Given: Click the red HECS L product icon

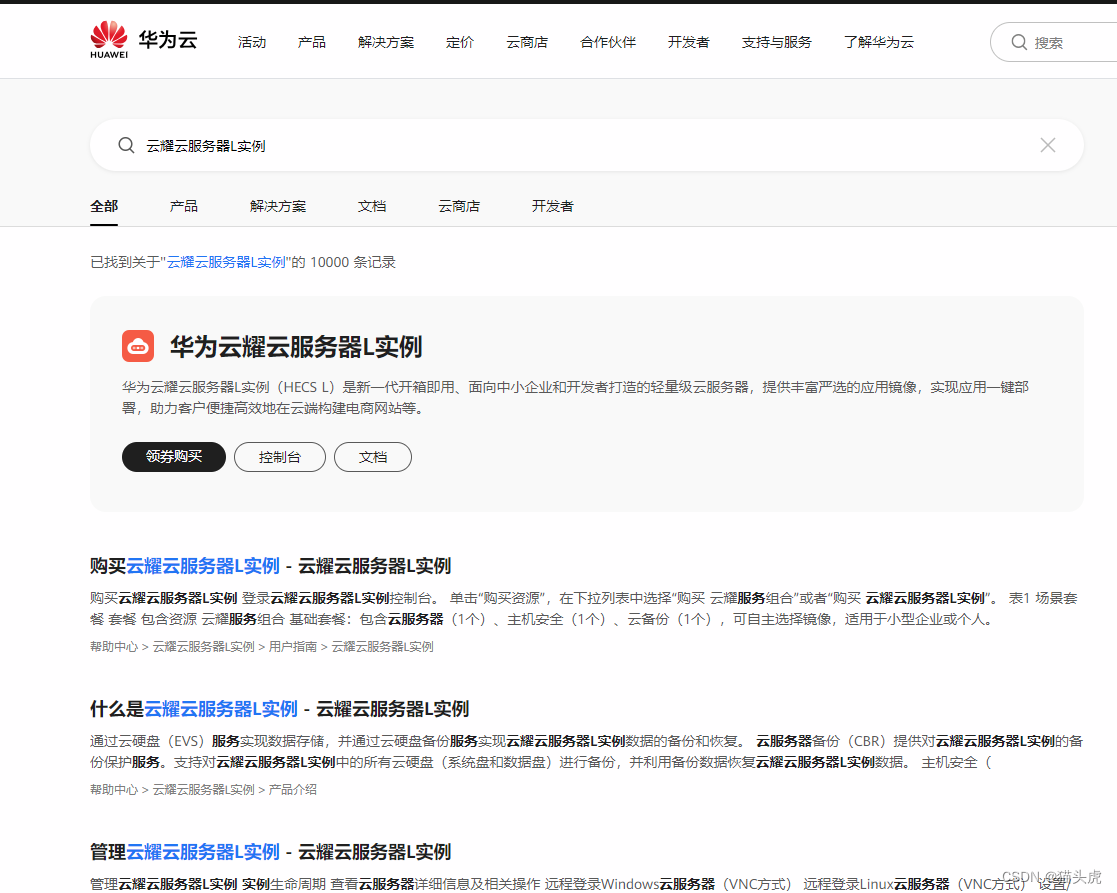Looking at the screenshot, I should point(138,346).
